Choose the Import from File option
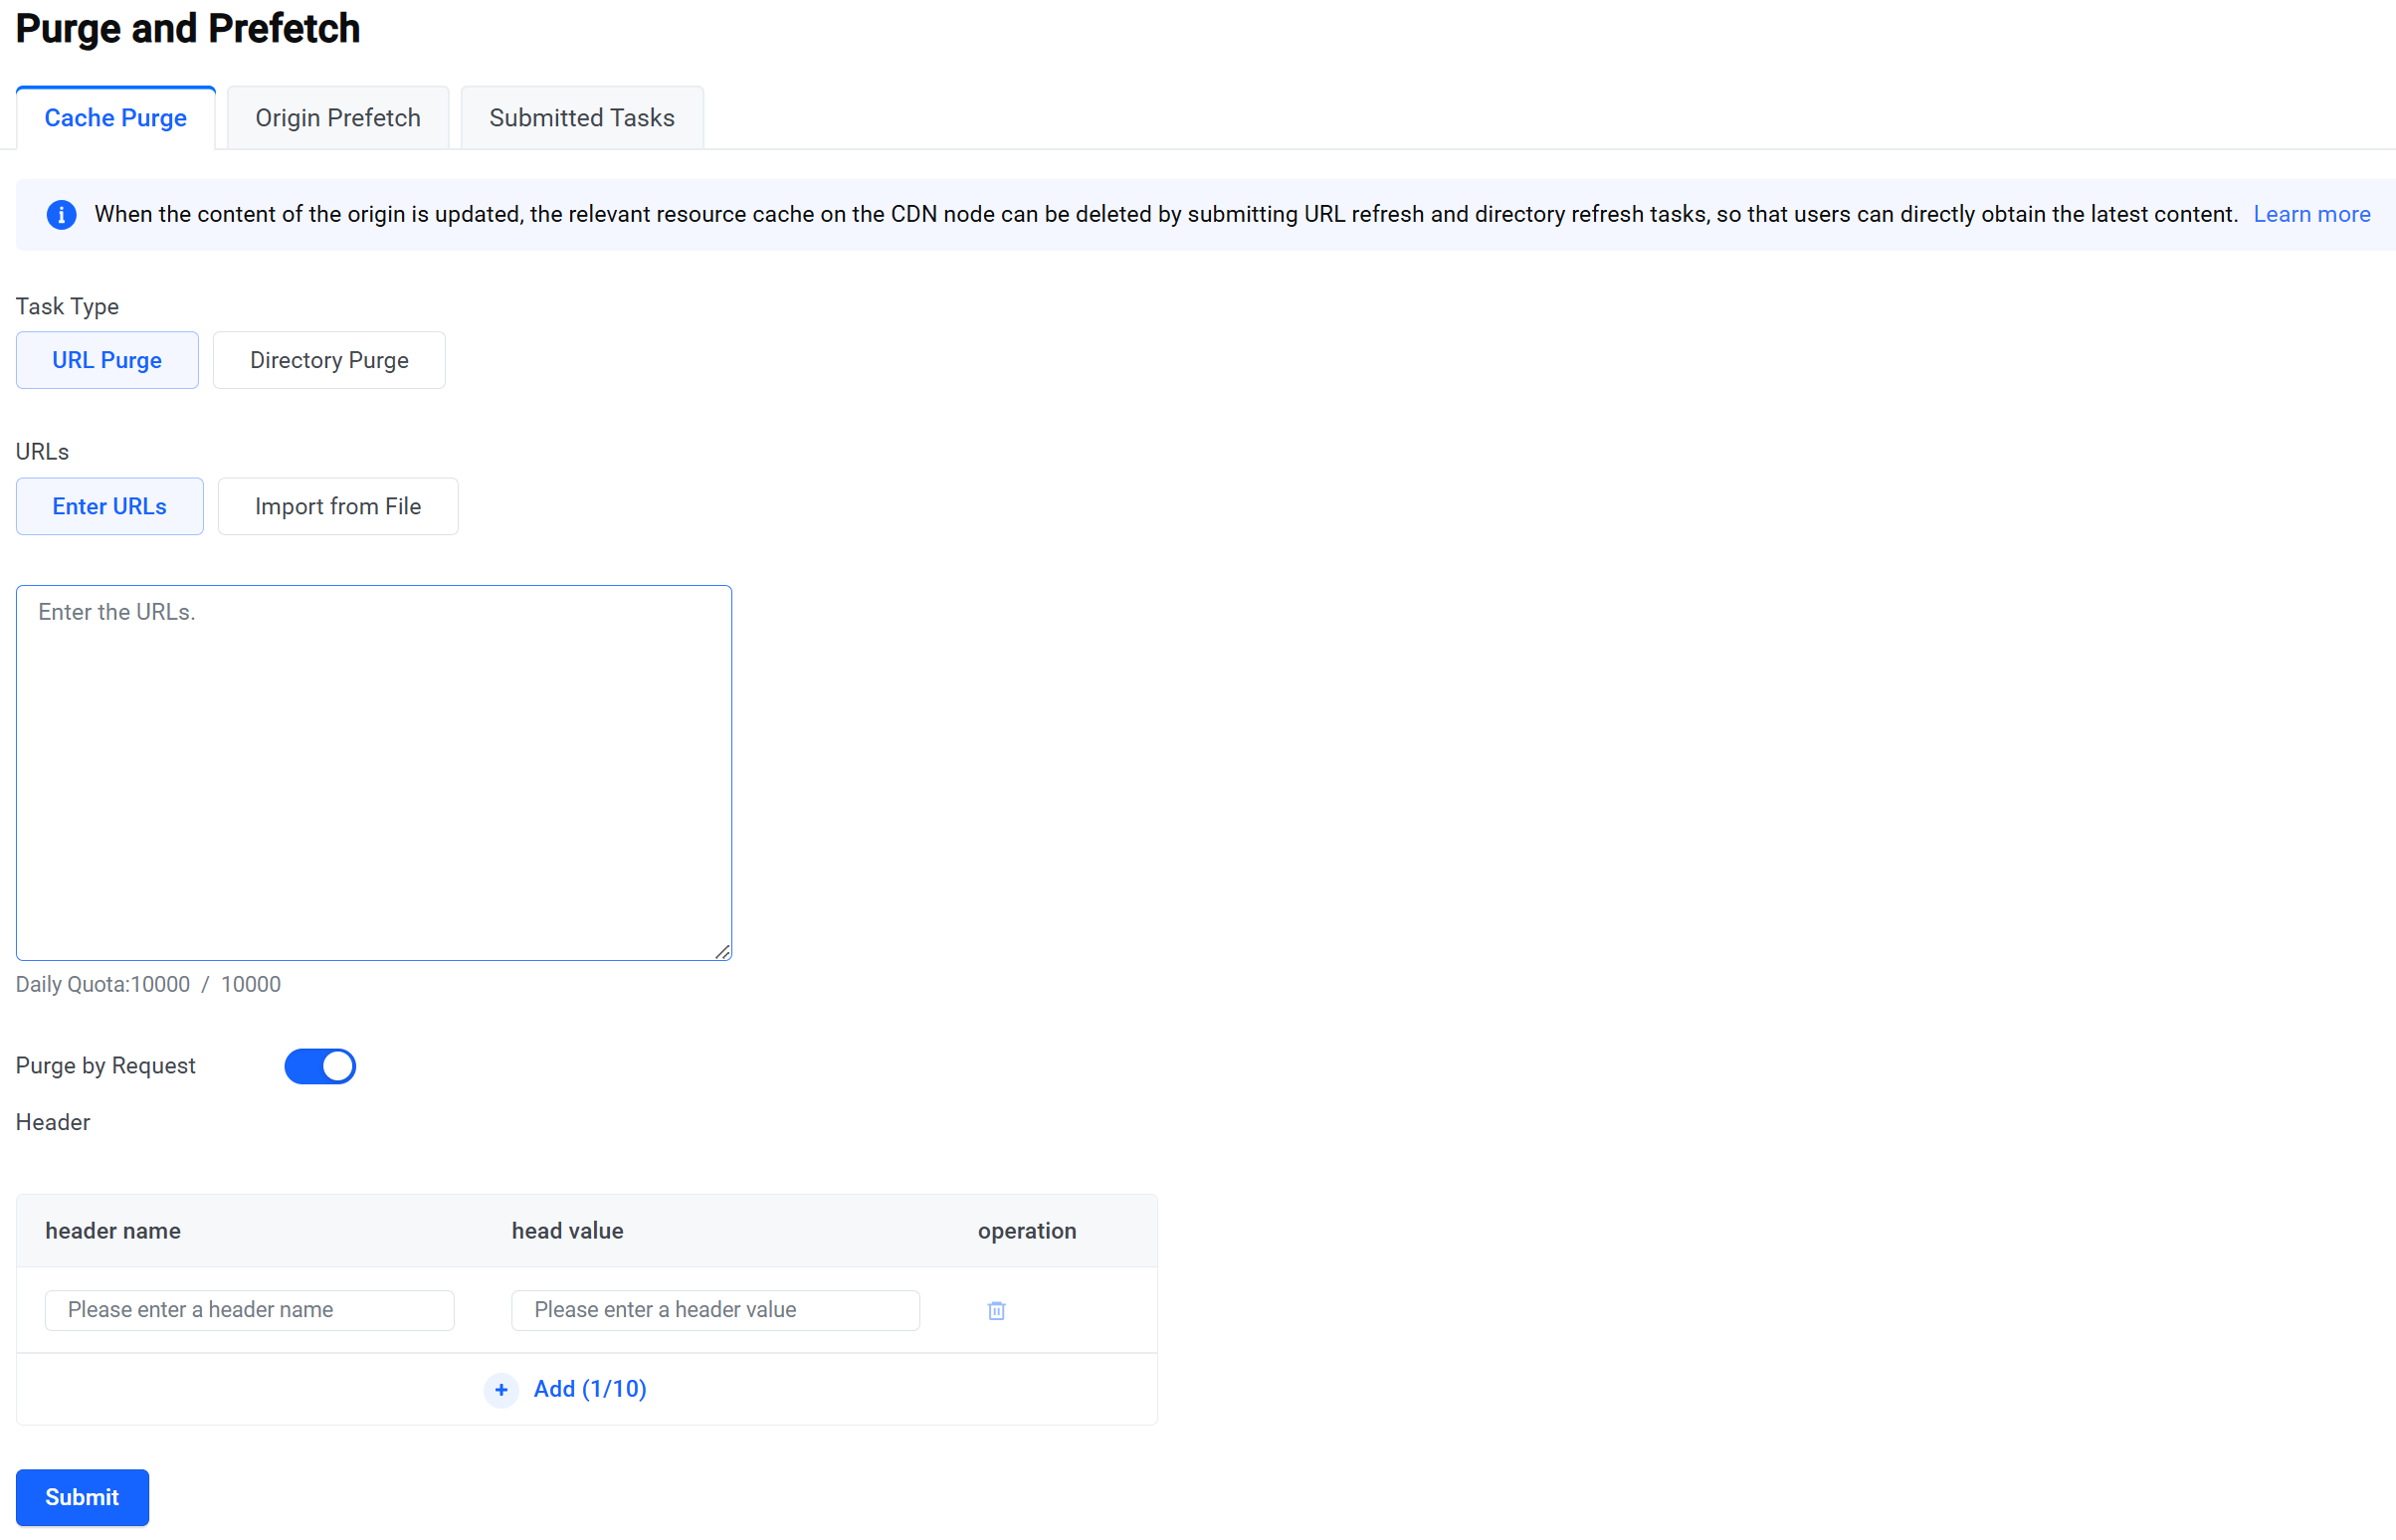This screenshot has height=1540, width=2396. (338, 506)
